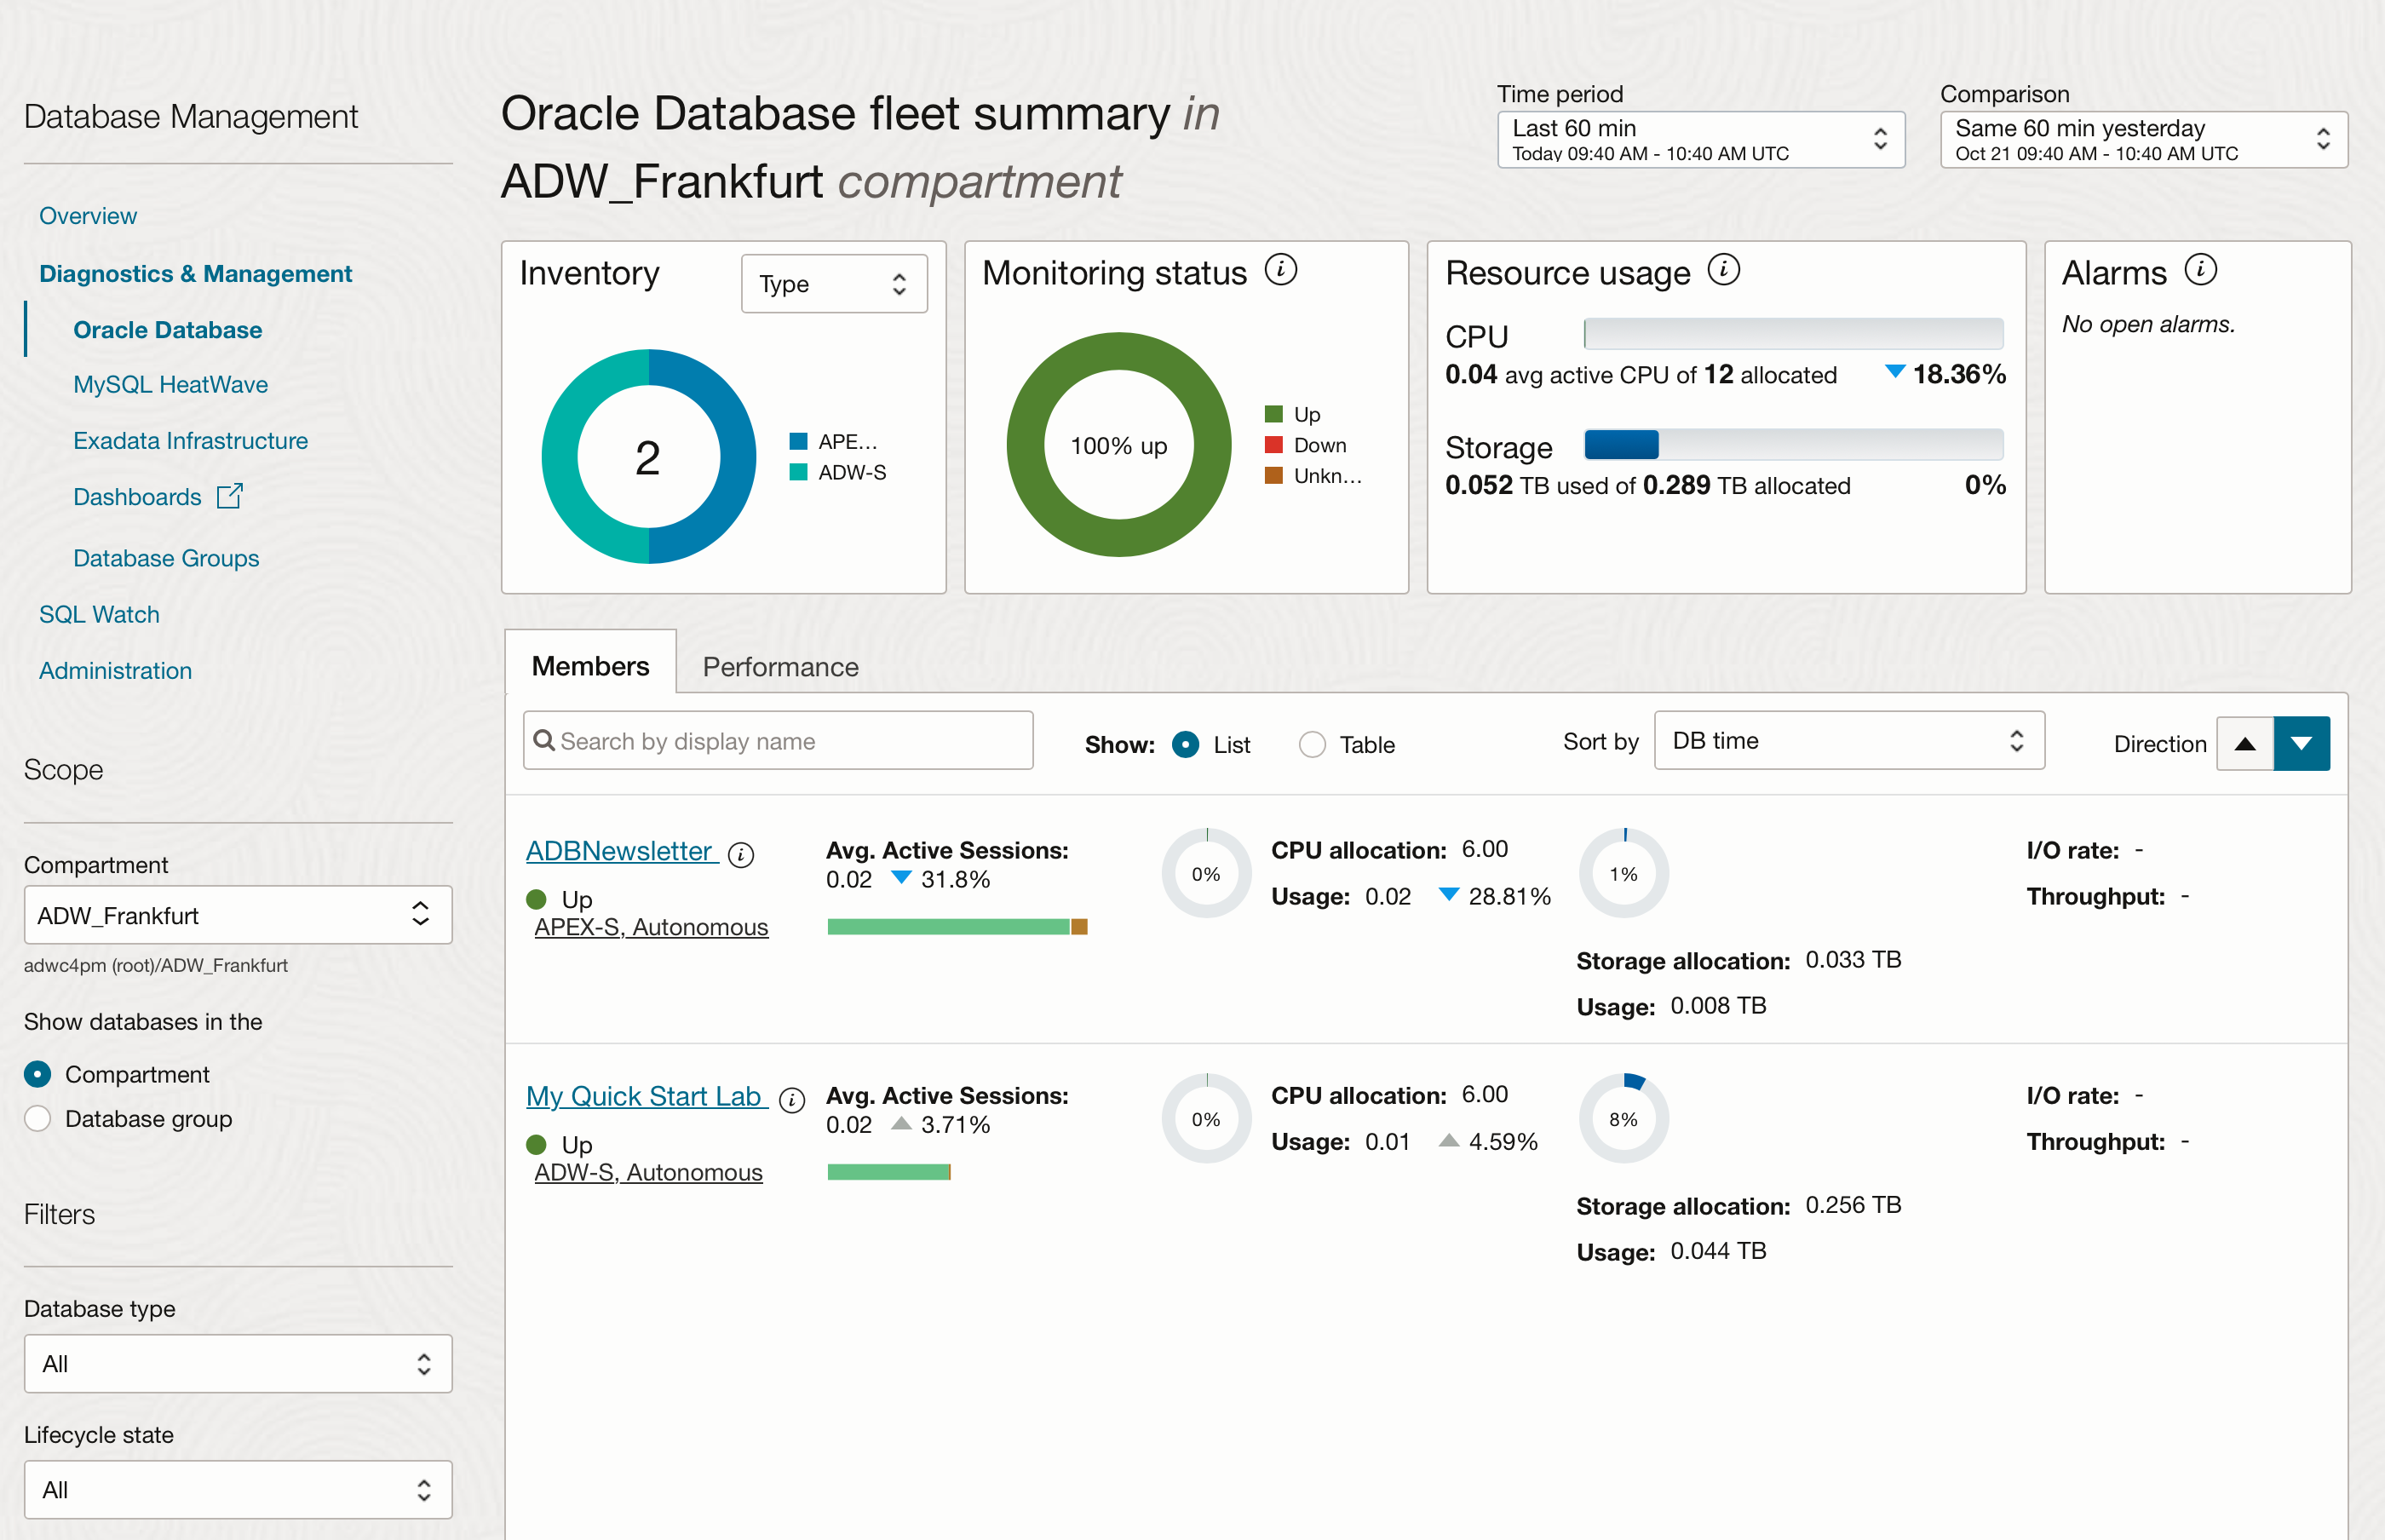Click the Monitoring status info icon

click(x=1280, y=270)
